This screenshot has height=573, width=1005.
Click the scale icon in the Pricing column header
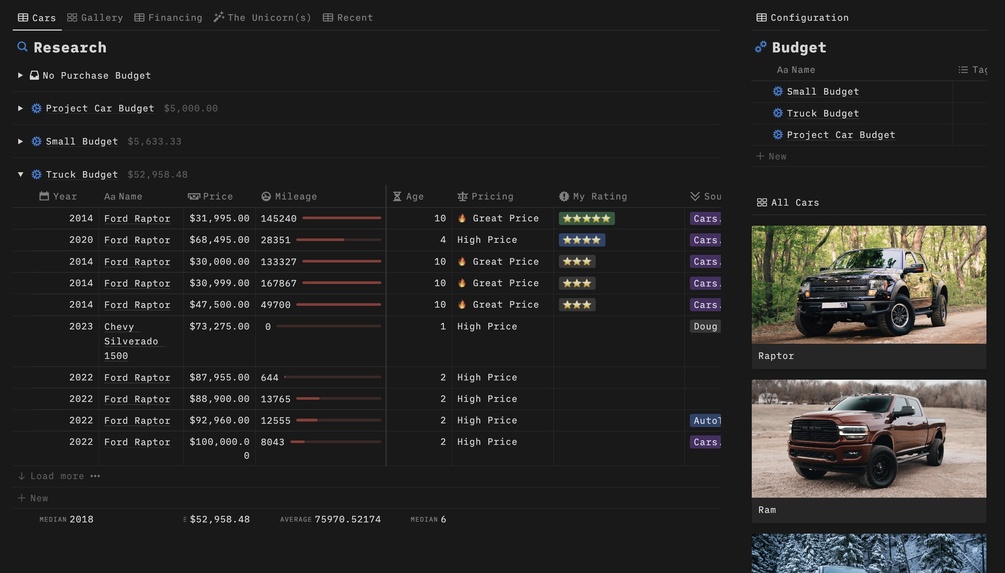coord(462,197)
